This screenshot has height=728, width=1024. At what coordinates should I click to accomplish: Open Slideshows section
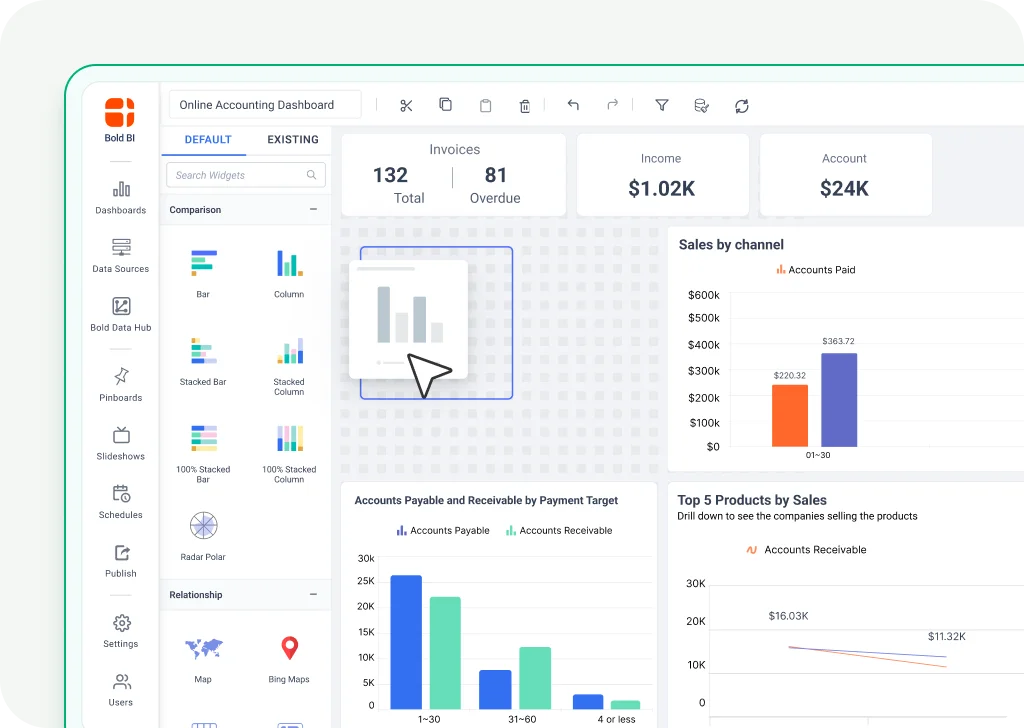pyautogui.click(x=121, y=443)
